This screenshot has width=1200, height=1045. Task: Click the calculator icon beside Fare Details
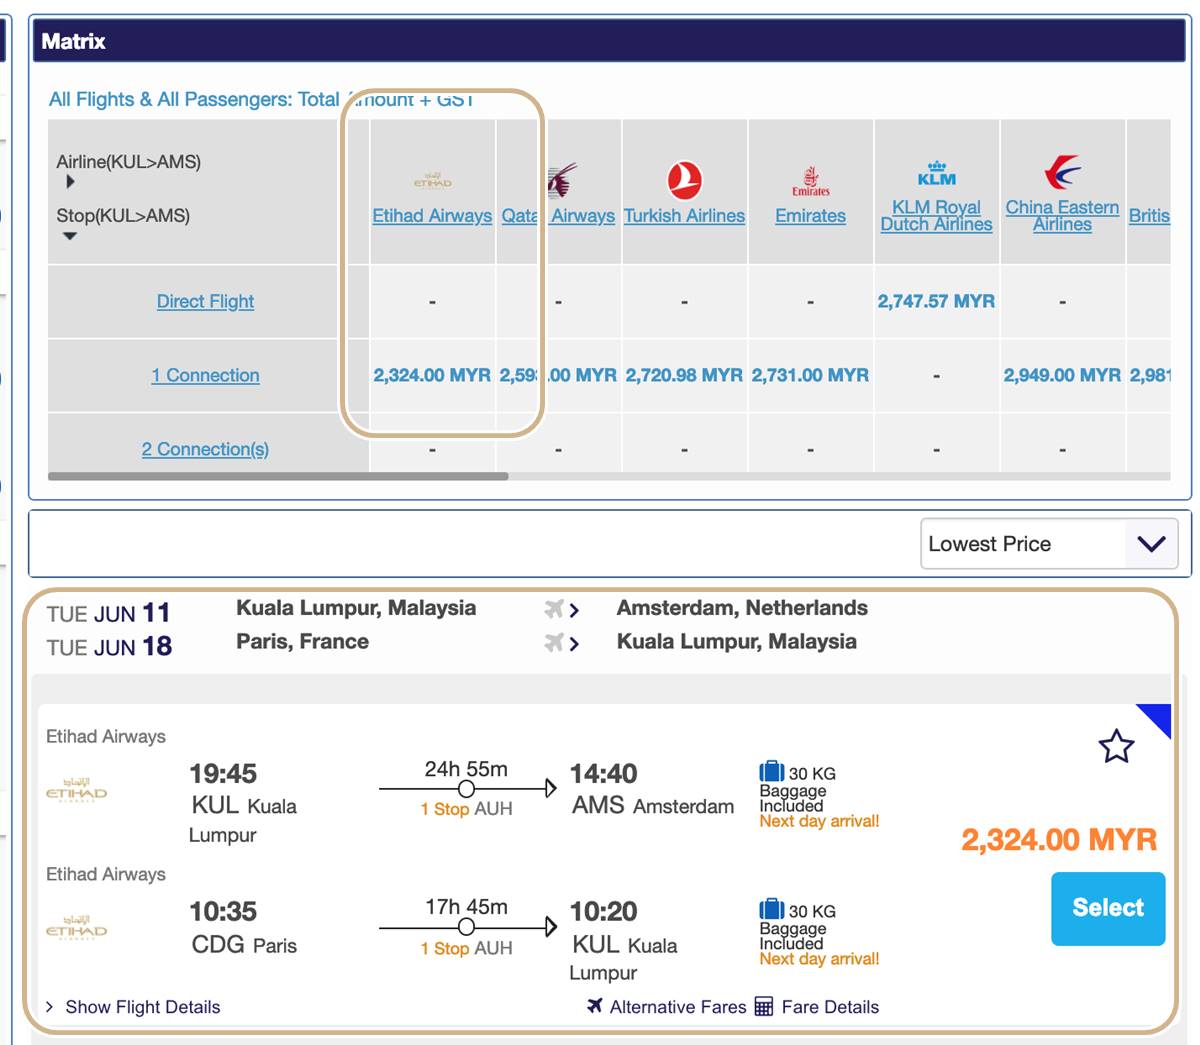(763, 1006)
